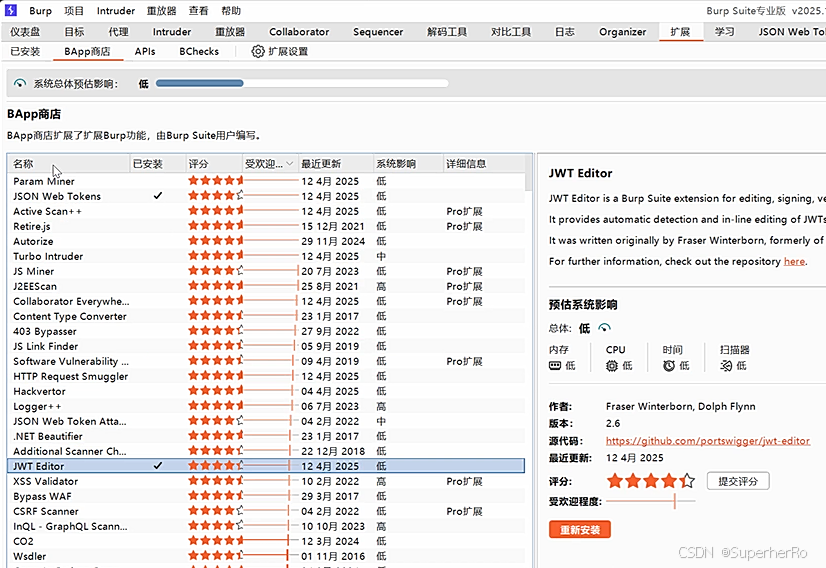
Task: Sort by the 评分 column header
Action: tap(214, 164)
